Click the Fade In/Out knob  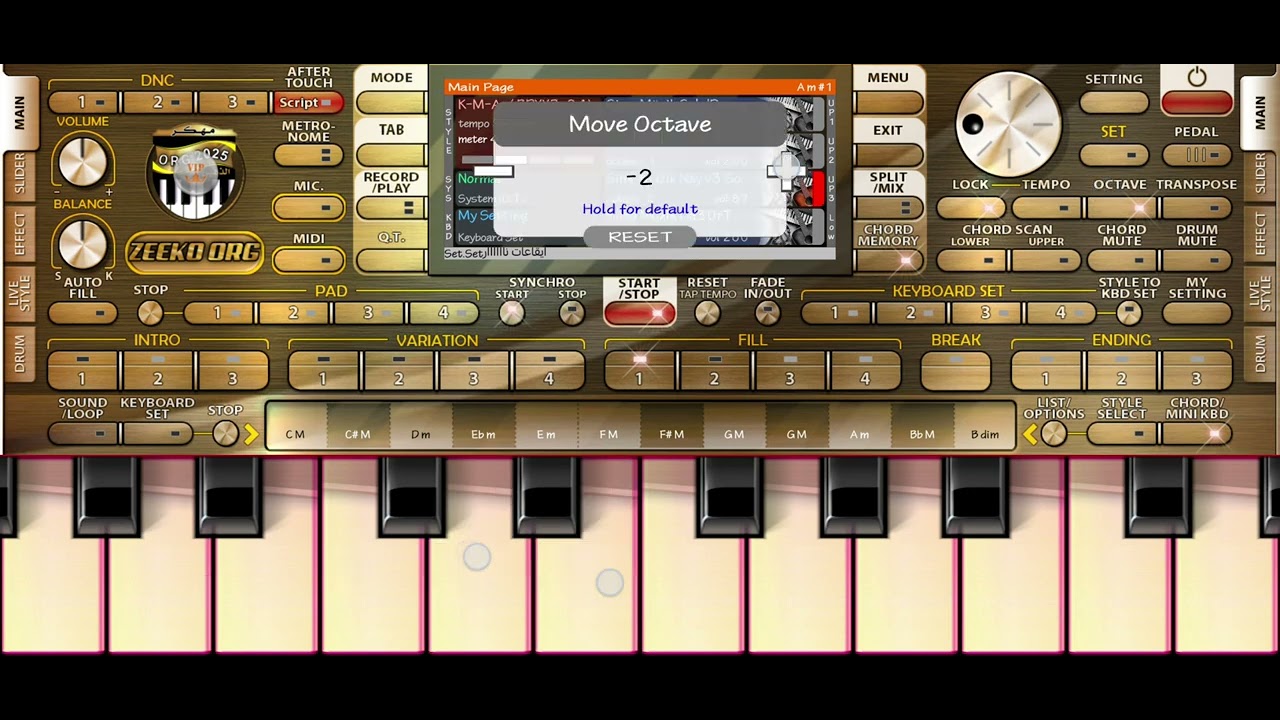pyautogui.click(x=767, y=313)
